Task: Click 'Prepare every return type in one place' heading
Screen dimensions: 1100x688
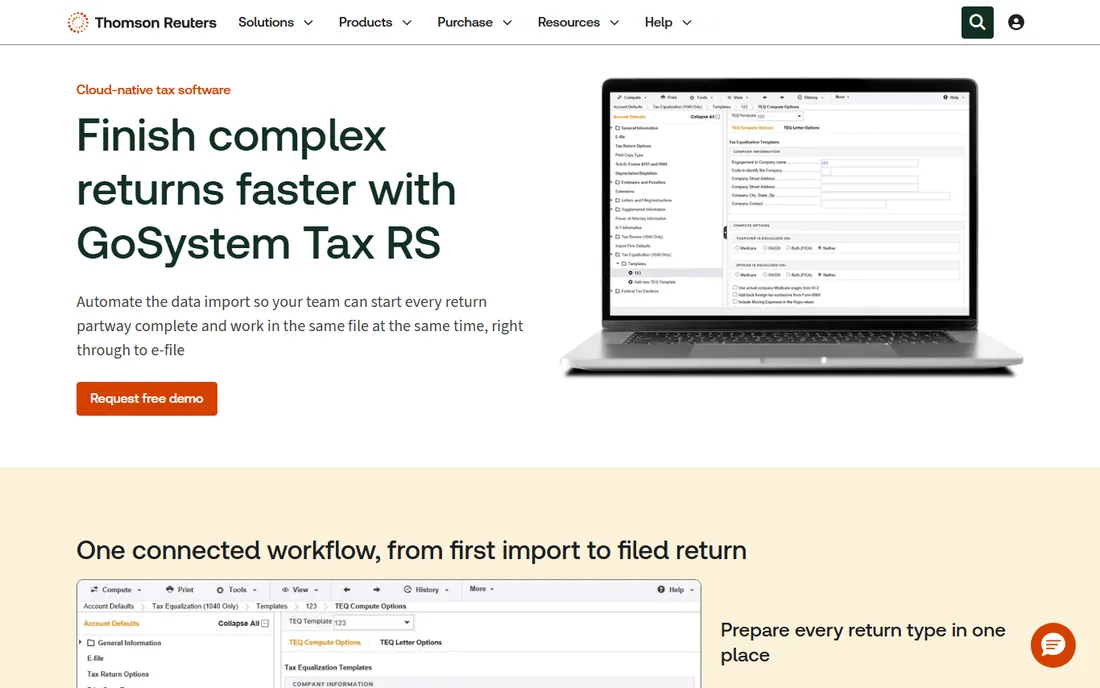Action: [x=863, y=642]
